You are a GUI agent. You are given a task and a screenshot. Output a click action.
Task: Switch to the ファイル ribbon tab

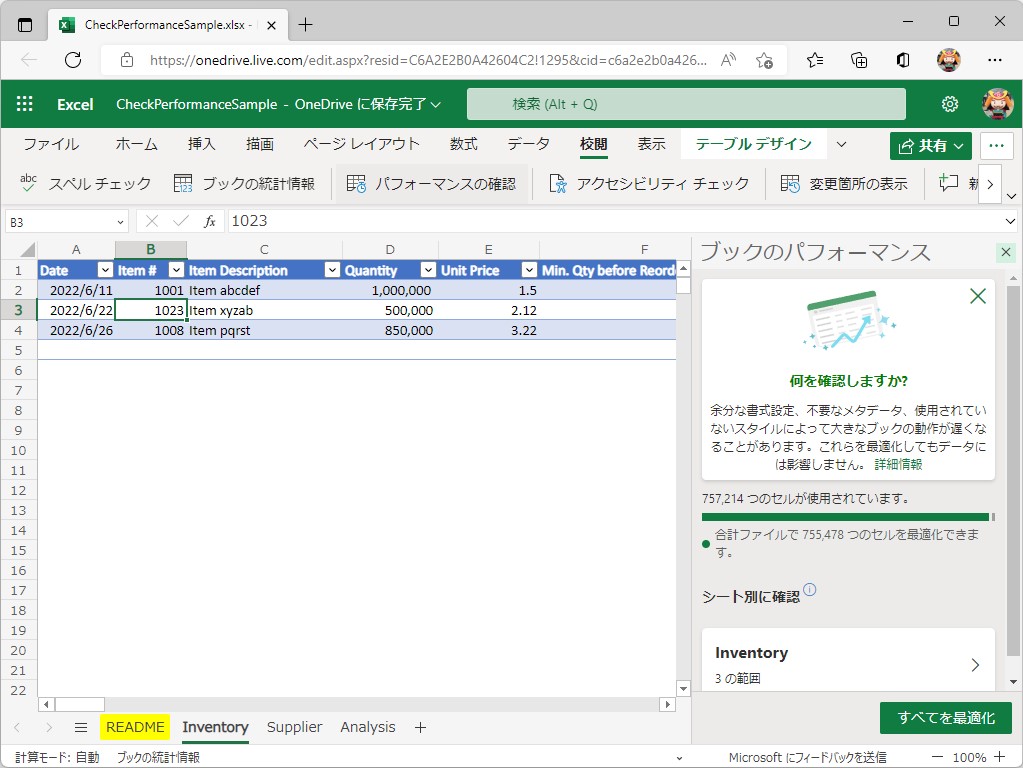click(x=51, y=144)
